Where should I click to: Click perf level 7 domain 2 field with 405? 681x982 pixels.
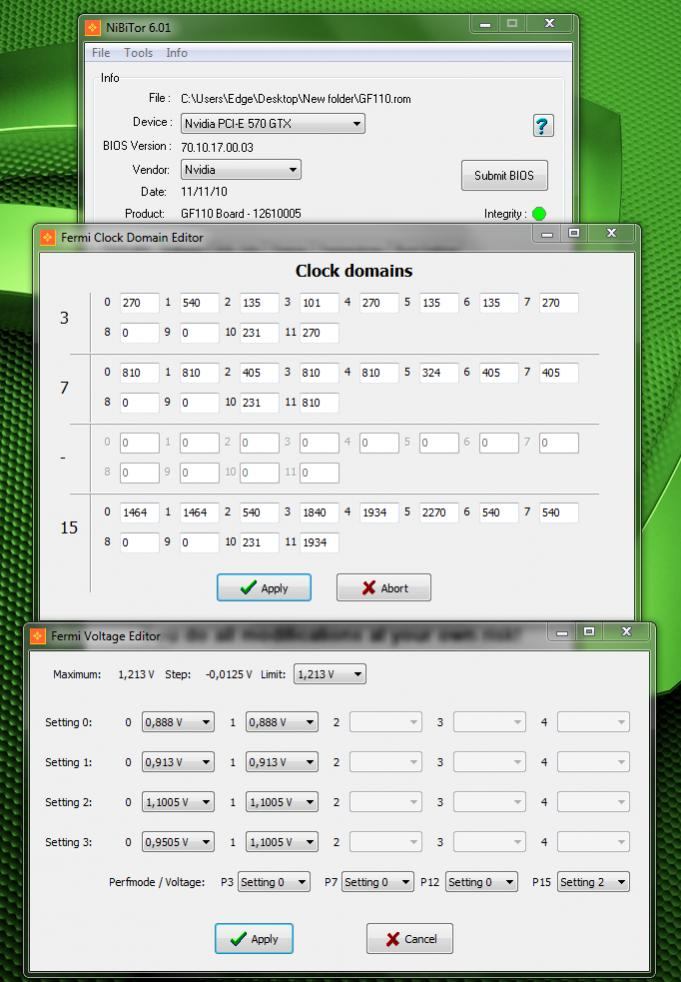pyautogui.click(x=259, y=373)
